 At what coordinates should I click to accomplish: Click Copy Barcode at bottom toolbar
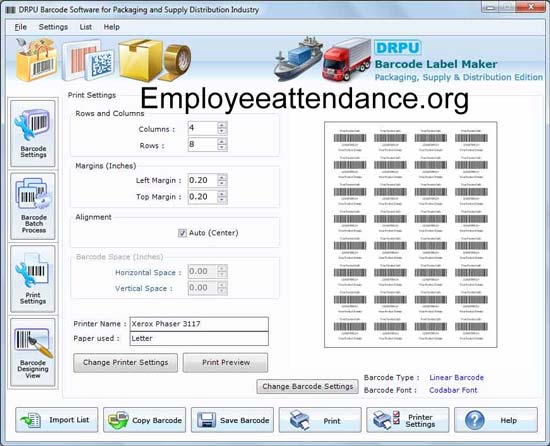[145, 420]
